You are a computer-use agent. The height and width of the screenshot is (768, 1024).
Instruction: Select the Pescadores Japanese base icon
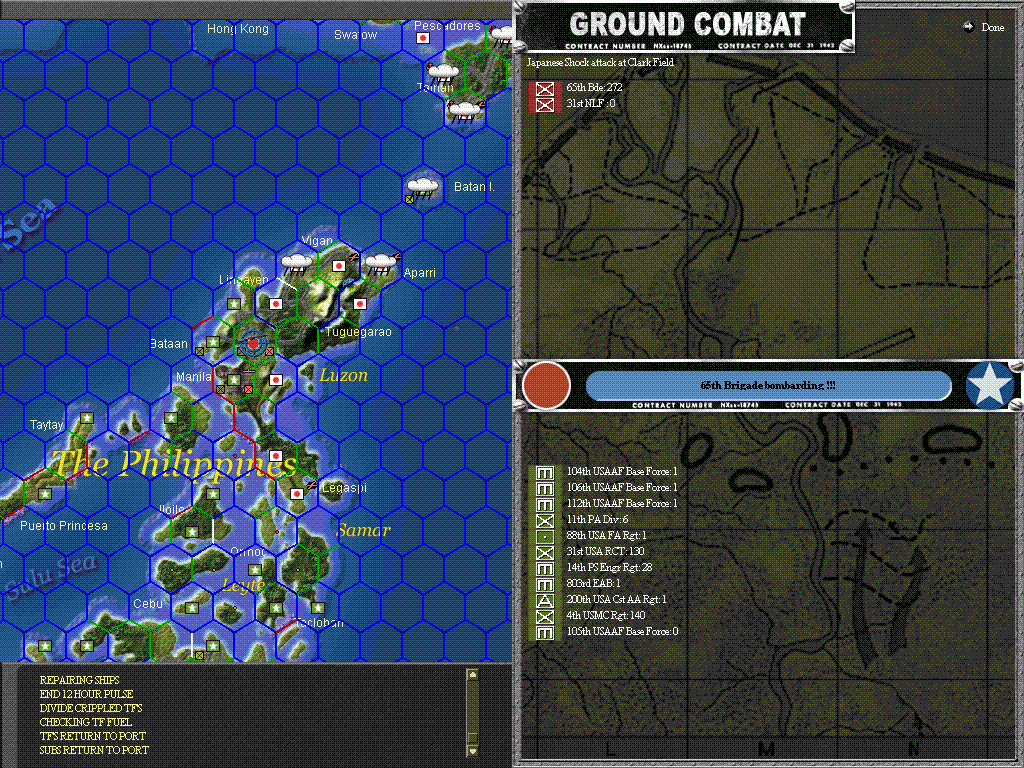click(423, 38)
